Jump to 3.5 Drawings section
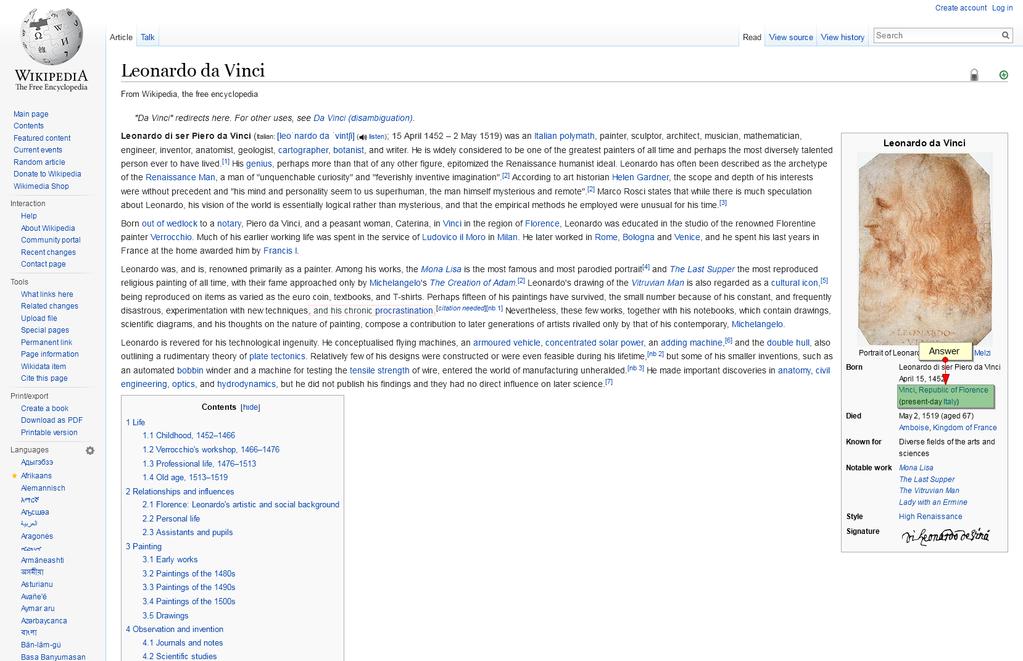1023x661 pixels. pos(165,616)
